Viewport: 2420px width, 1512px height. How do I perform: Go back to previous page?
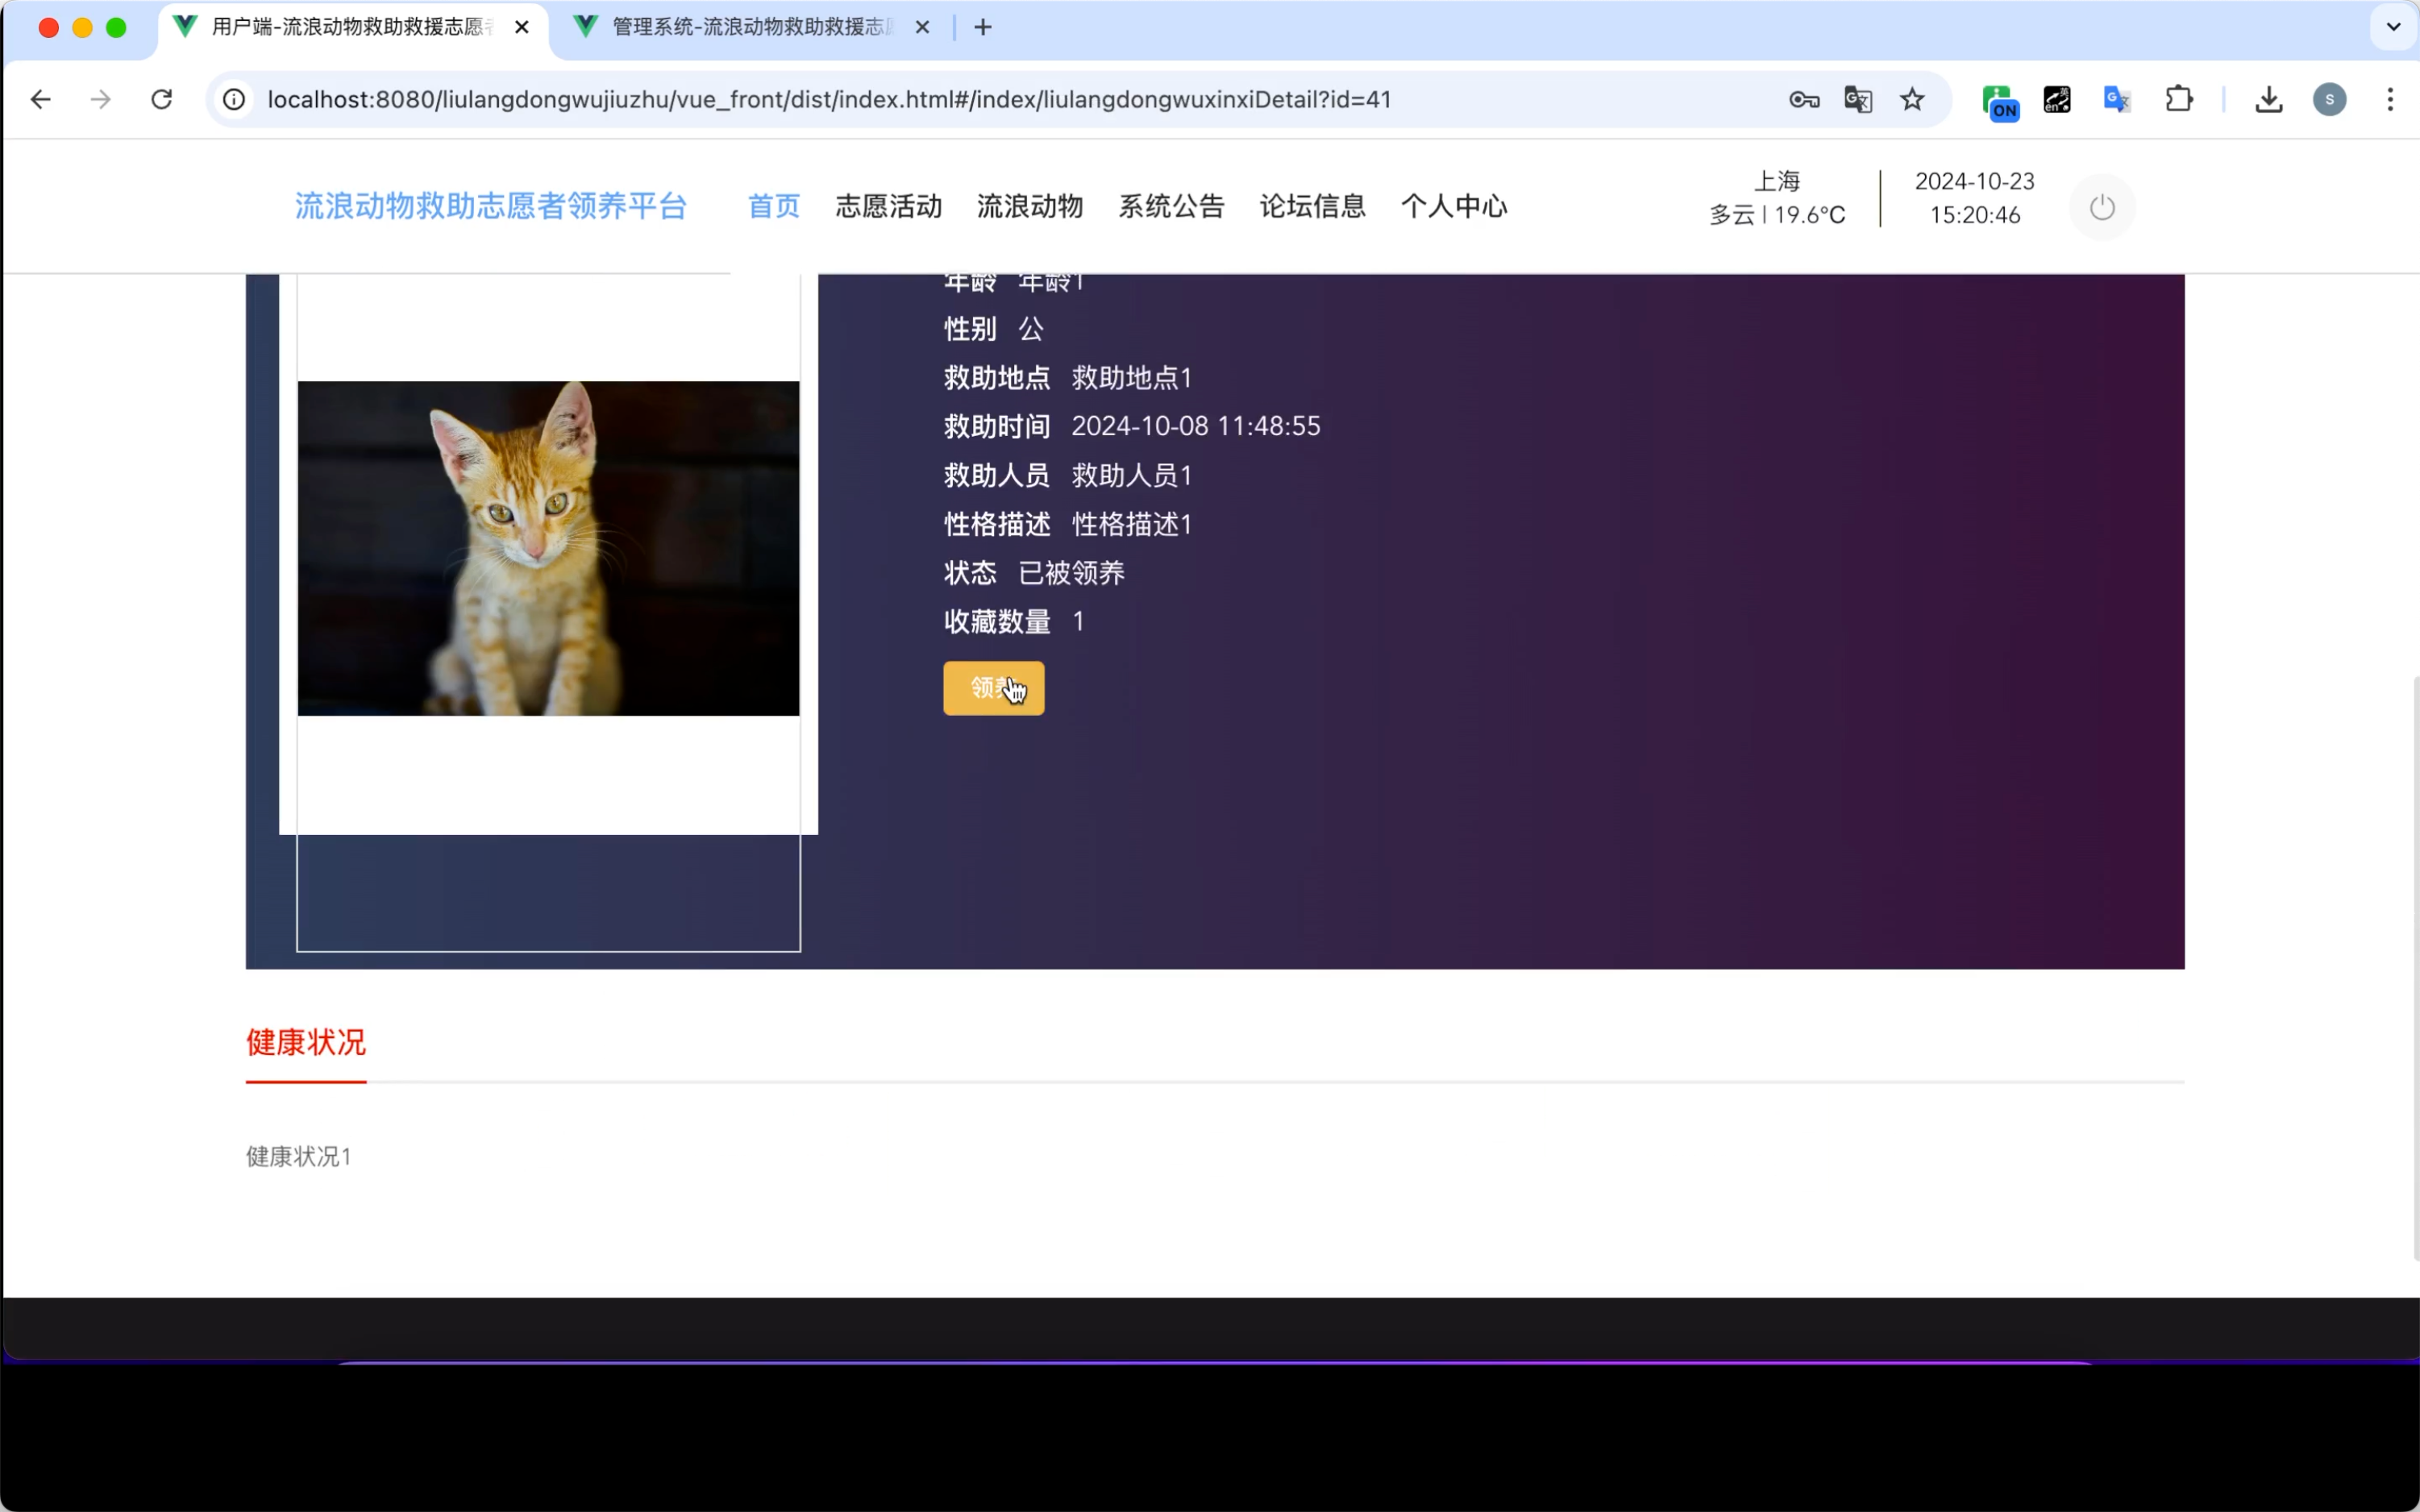(40, 99)
